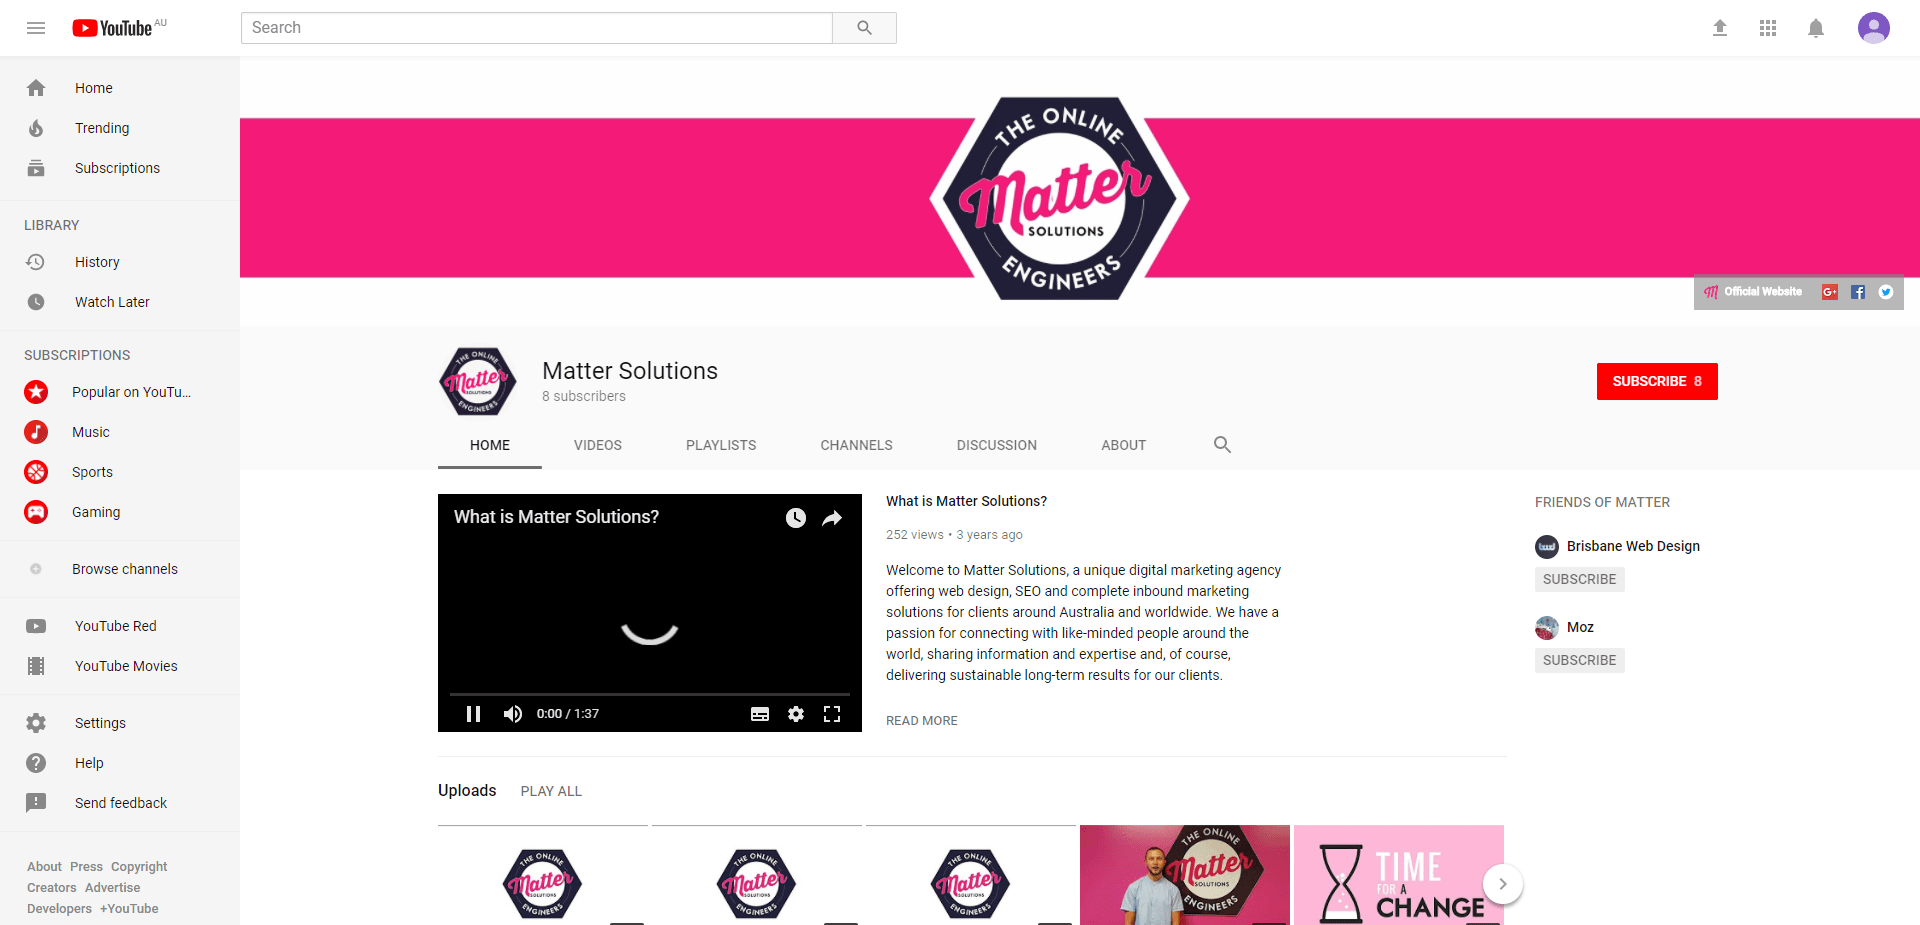Toggle subtitles on the video player
1920x925 pixels.
click(760, 714)
